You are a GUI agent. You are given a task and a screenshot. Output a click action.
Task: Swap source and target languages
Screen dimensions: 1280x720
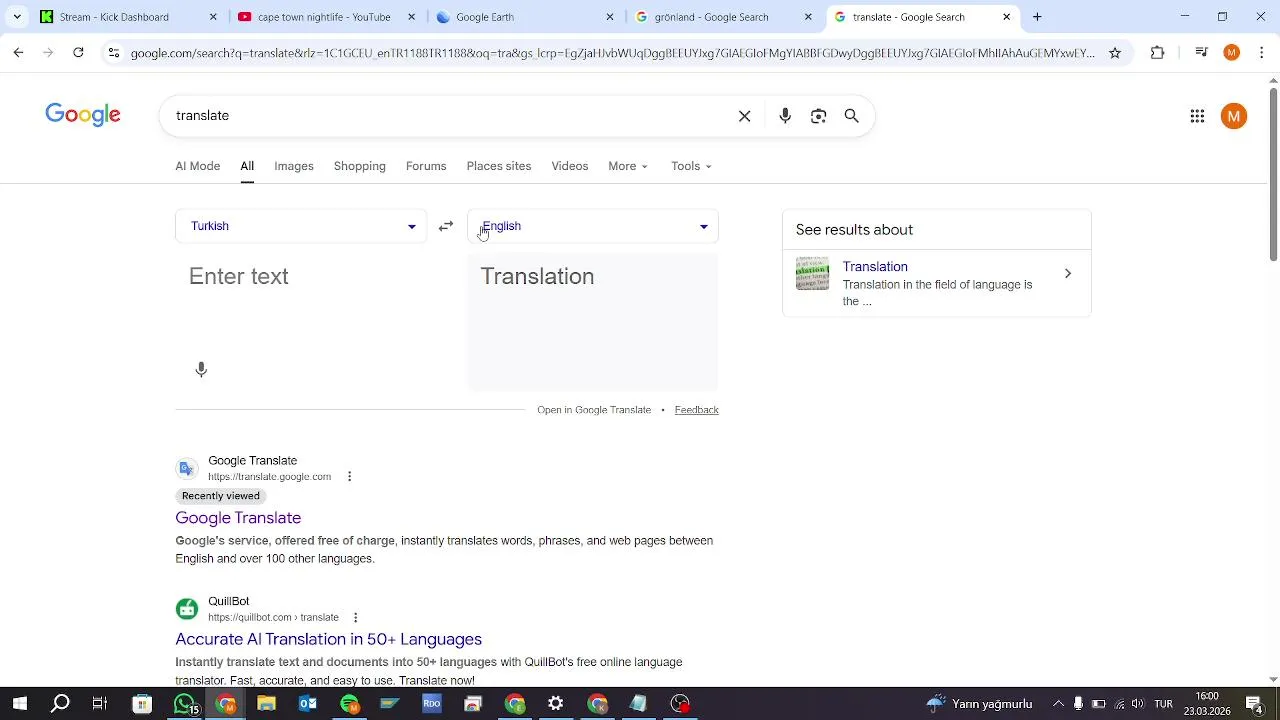click(x=446, y=226)
